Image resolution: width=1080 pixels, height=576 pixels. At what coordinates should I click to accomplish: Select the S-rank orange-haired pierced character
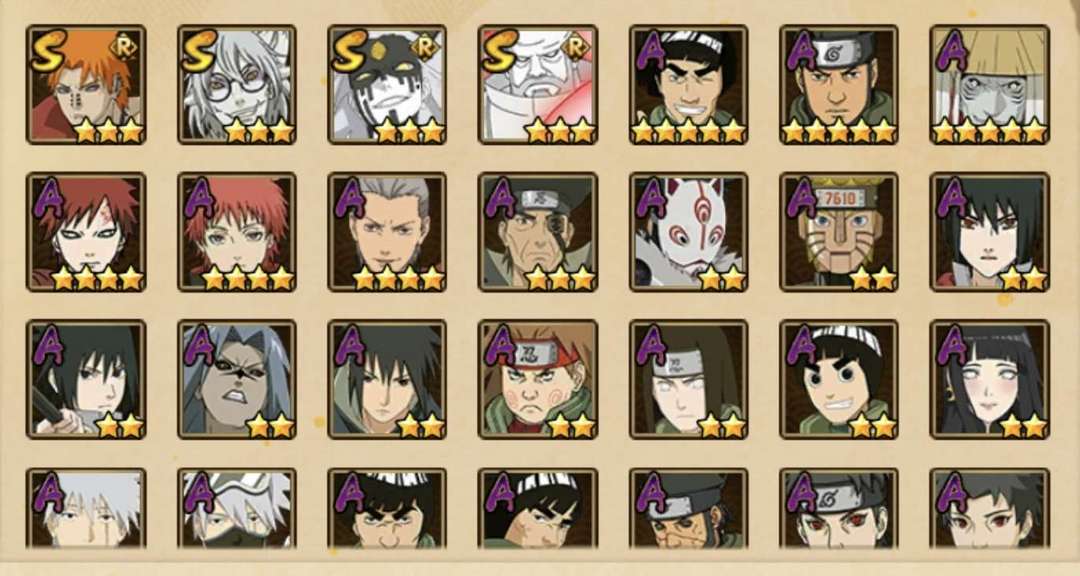click(86, 85)
